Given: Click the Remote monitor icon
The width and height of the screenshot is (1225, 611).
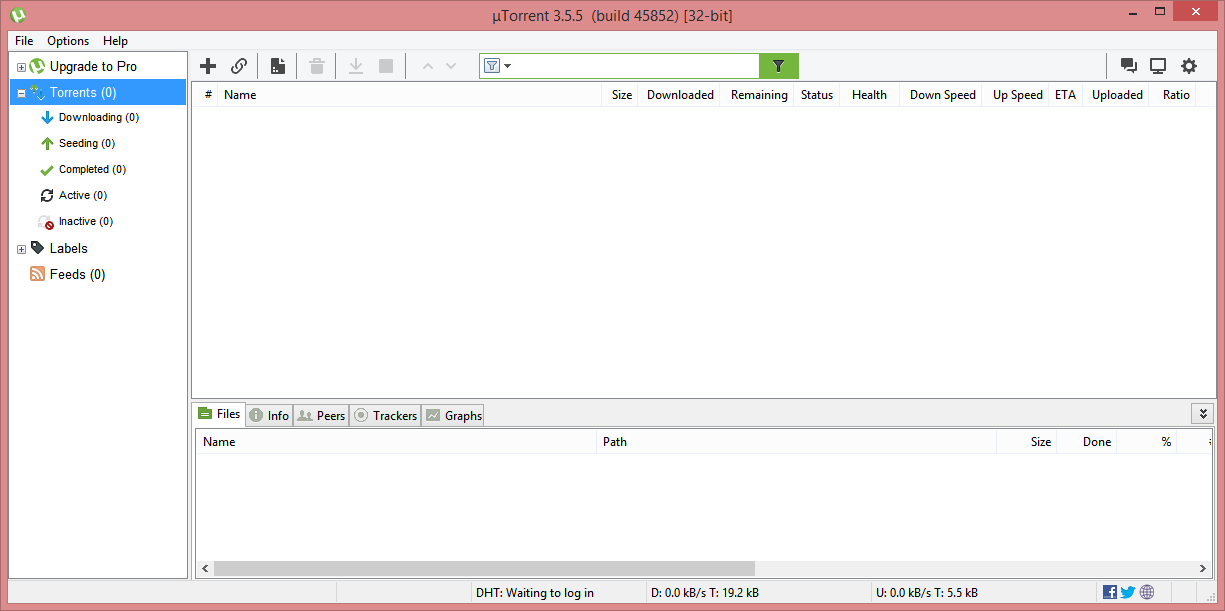Looking at the screenshot, I should point(1158,66).
